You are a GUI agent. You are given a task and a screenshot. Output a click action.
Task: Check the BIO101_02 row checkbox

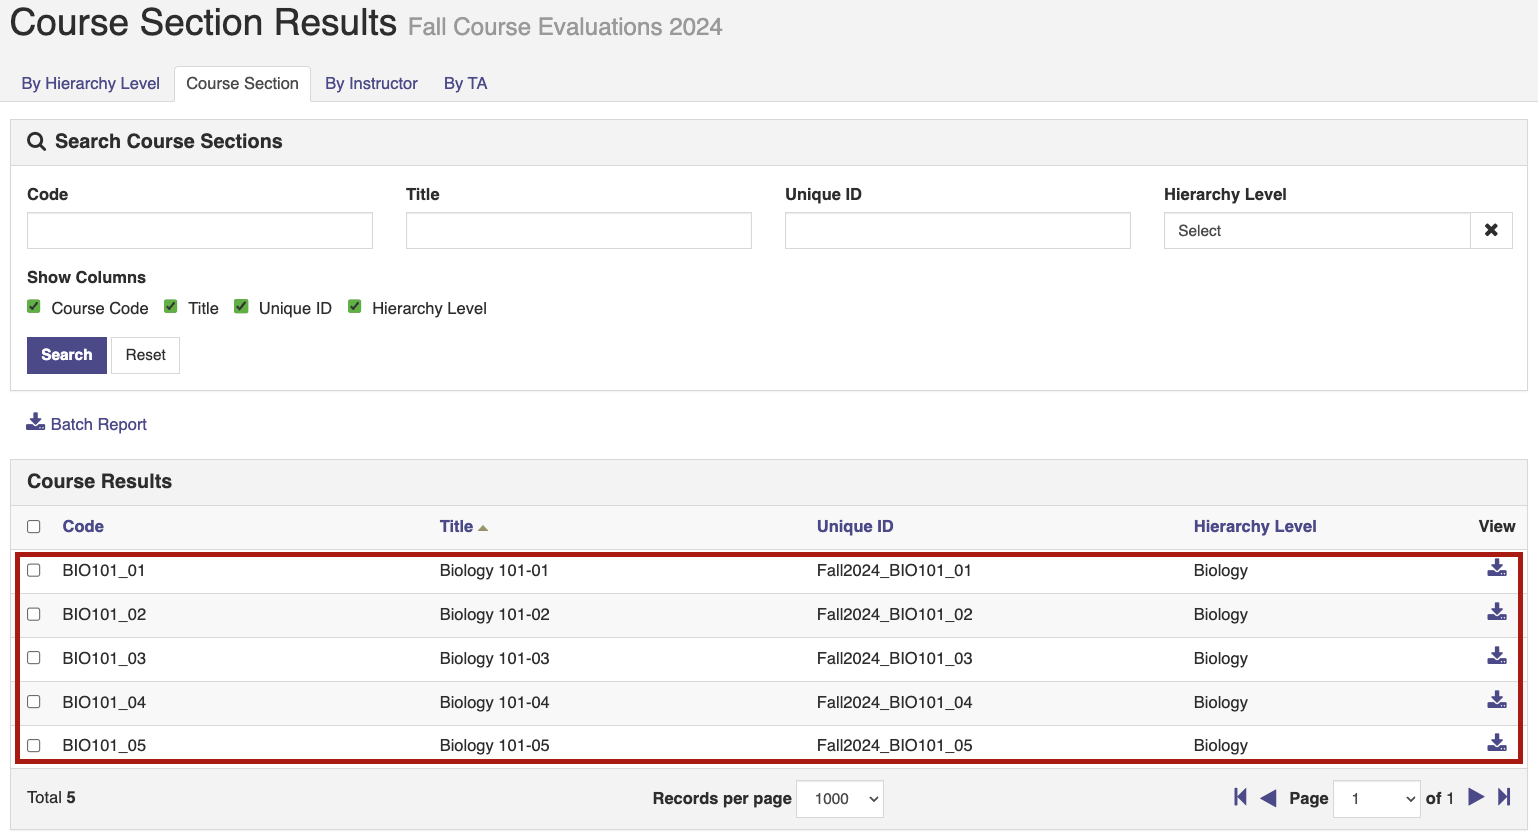pos(34,614)
